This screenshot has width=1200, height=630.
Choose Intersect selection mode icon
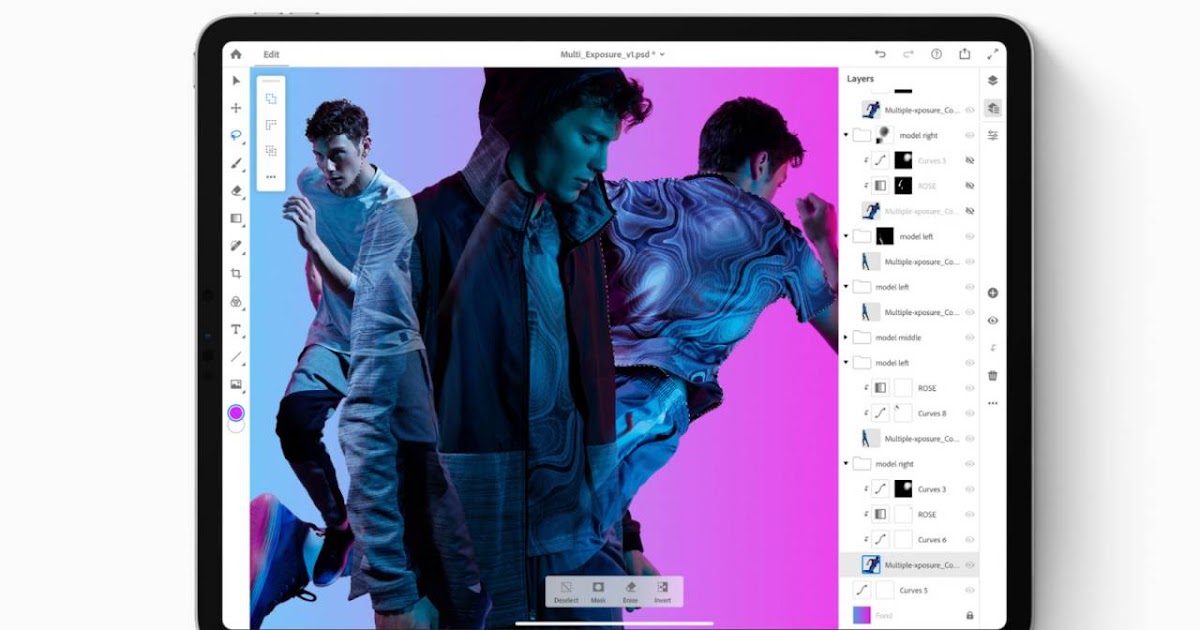tap(271, 151)
